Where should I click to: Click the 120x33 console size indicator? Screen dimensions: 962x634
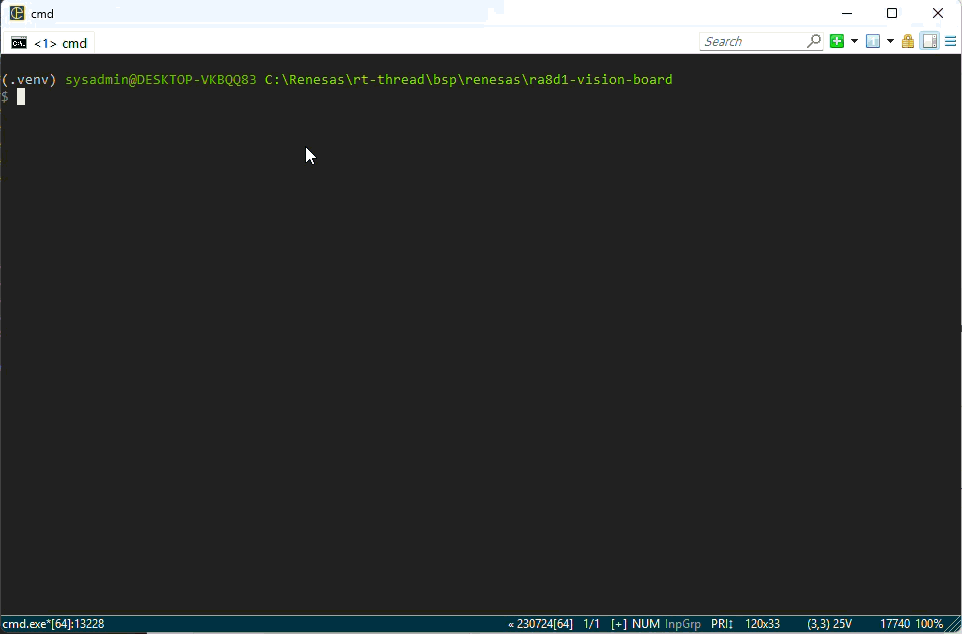coord(762,624)
